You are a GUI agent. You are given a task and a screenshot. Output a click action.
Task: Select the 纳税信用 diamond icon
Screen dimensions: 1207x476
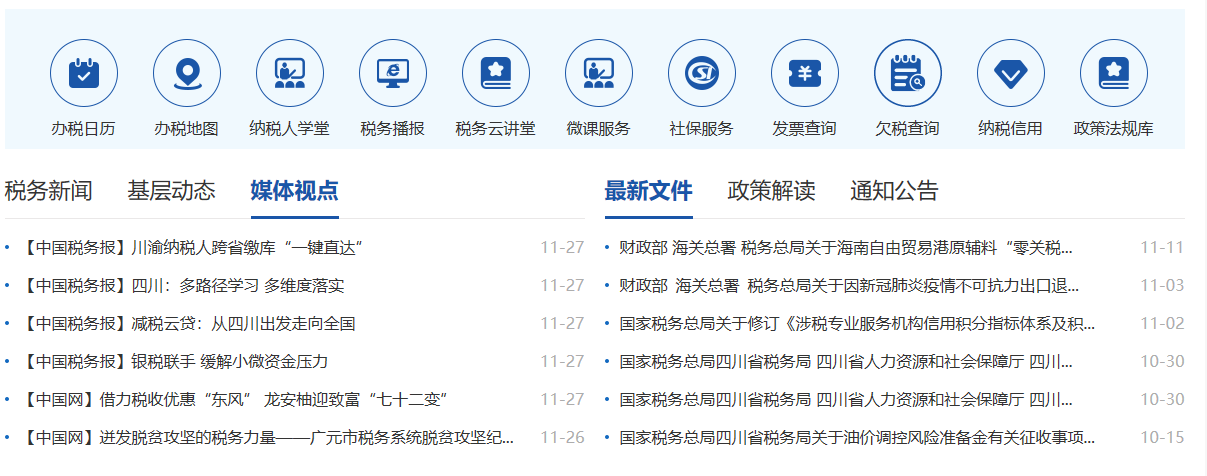[1011, 74]
